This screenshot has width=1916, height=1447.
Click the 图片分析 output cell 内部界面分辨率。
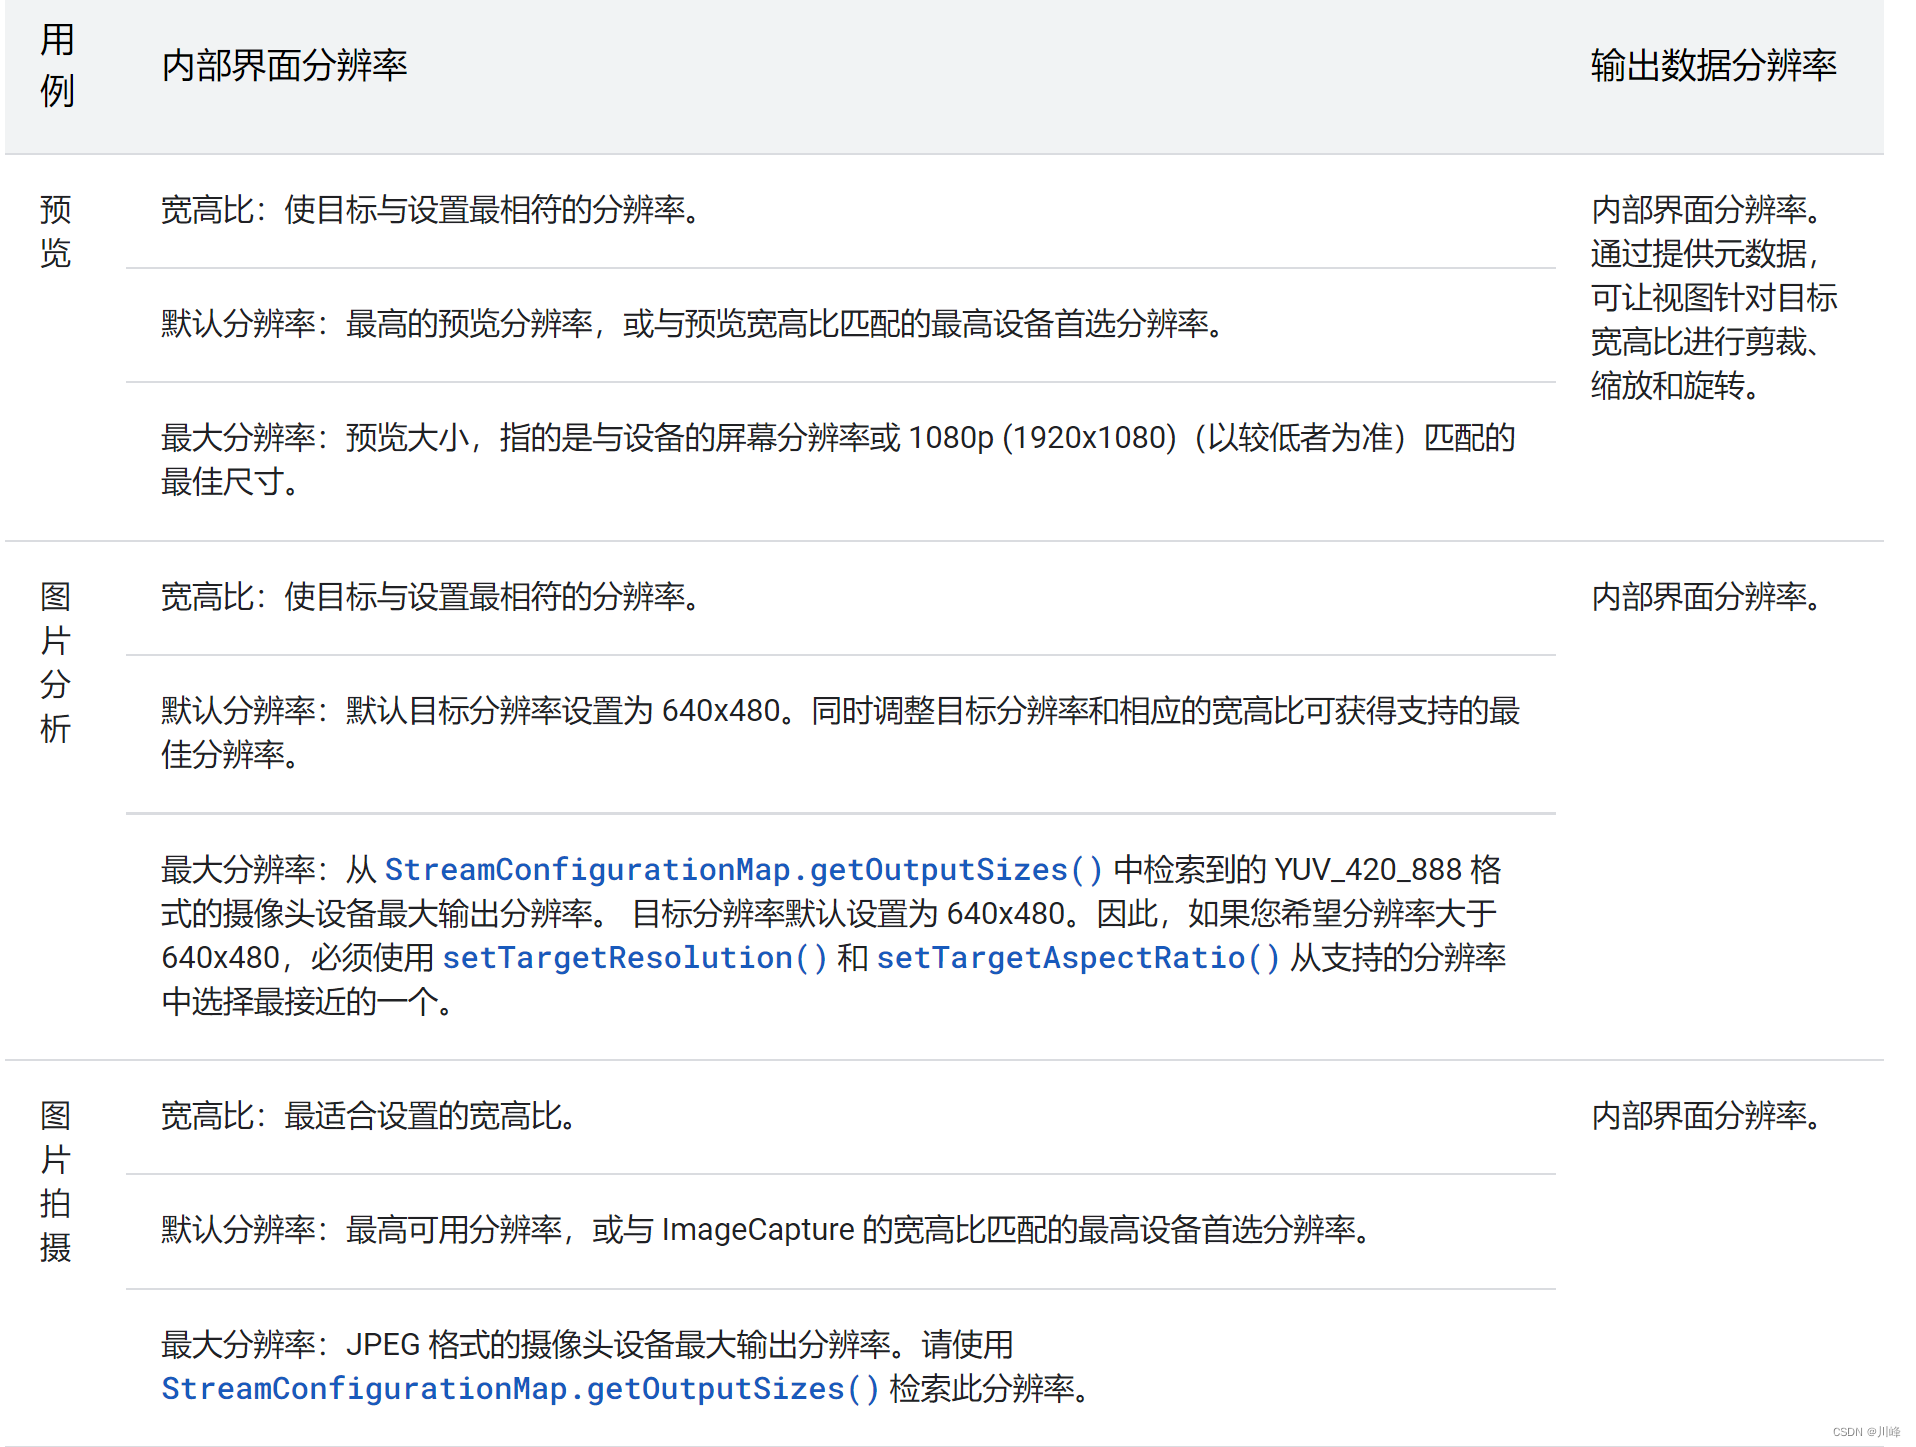(1706, 597)
